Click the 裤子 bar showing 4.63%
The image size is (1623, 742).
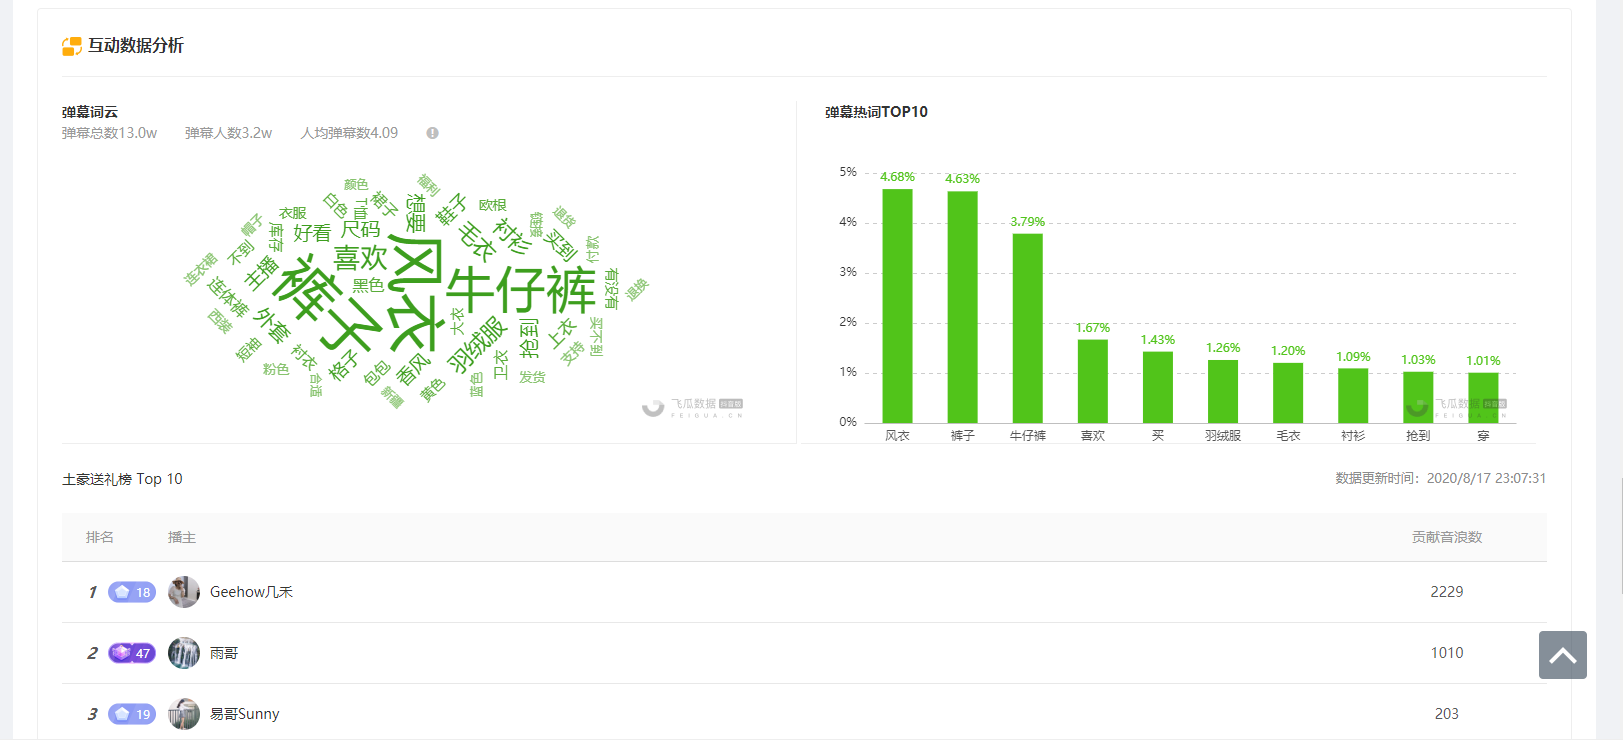pos(962,307)
